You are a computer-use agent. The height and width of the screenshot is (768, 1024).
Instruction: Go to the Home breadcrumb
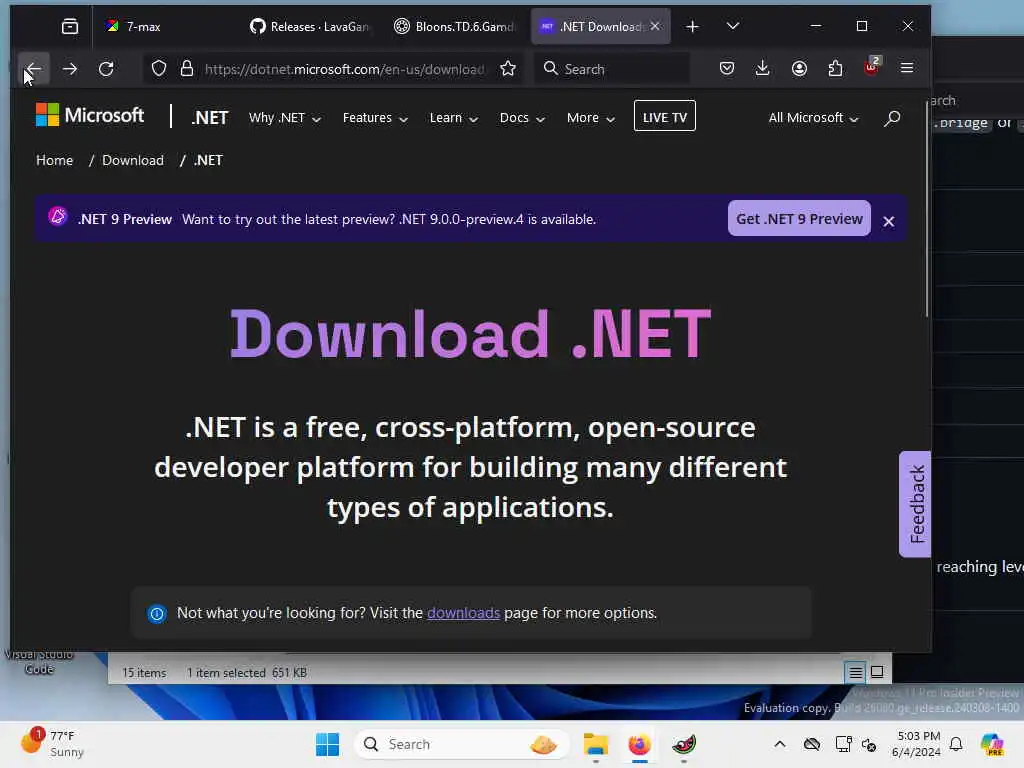55,161
